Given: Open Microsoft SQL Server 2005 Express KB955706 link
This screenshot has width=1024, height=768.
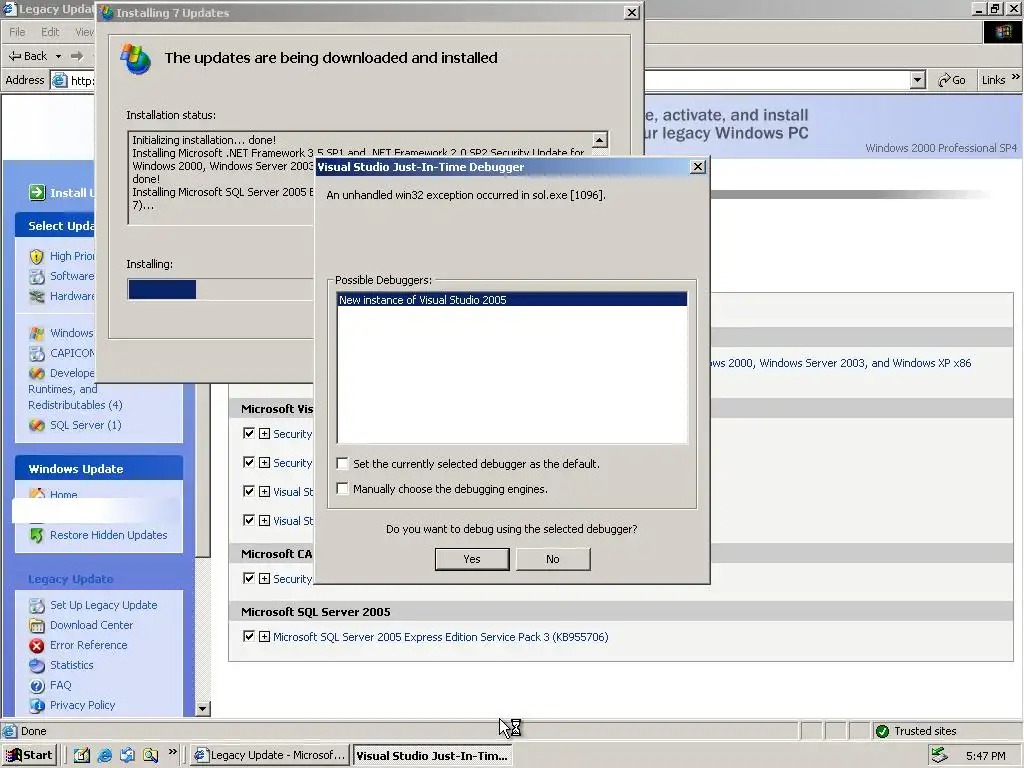Looking at the screenshot, I should pos(441,637).
